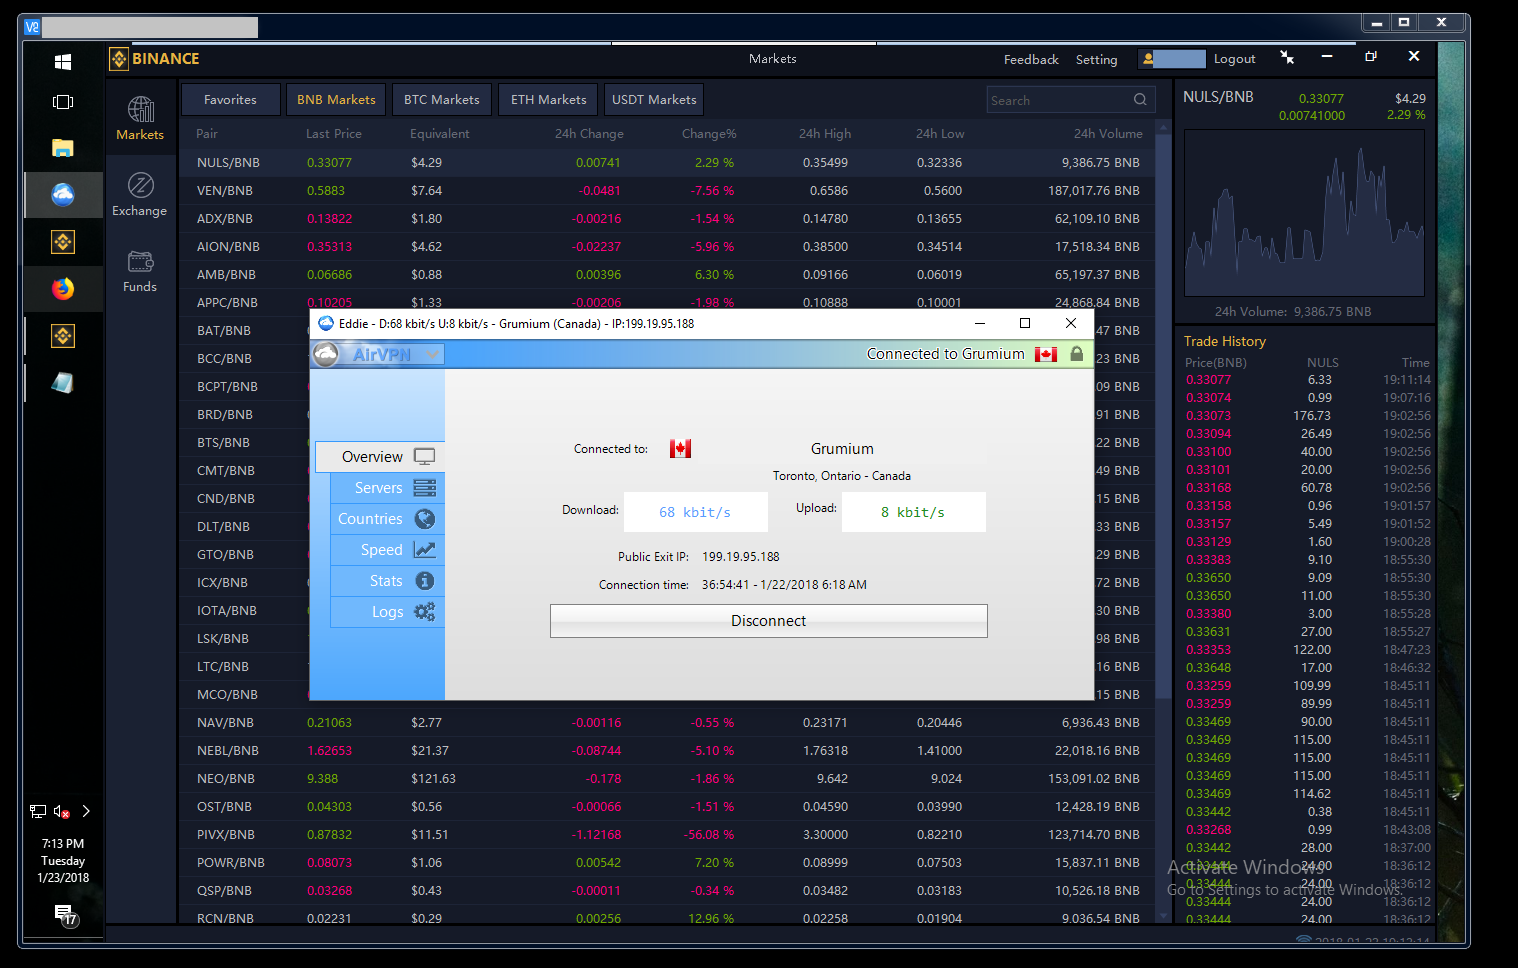Screen dimensions: 1518x968
Task: Click the Markets search input field
Action: pos(1060,100)
